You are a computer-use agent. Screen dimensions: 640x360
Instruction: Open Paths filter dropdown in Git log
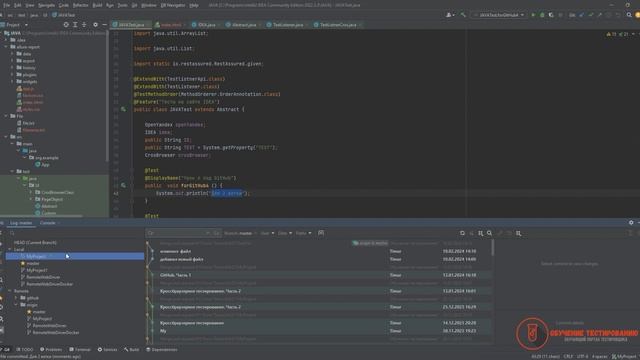click(303, 233)
